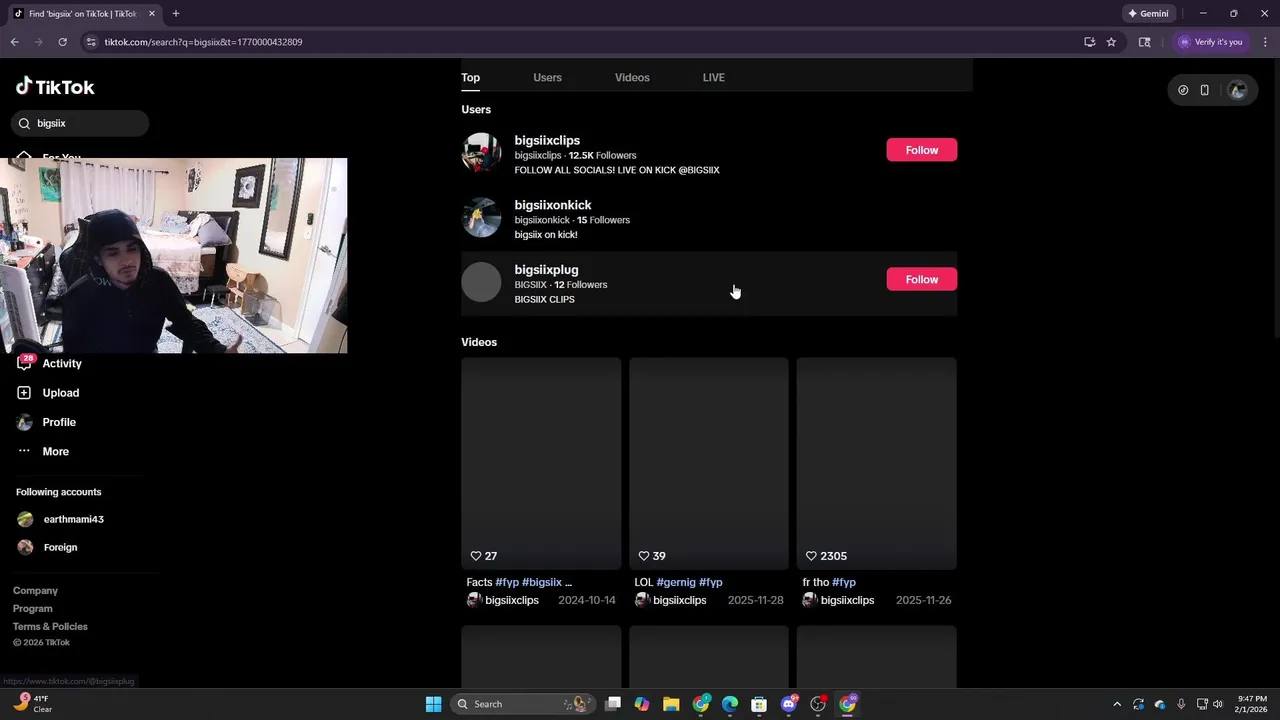Click the Google Lens search icon in toolbar
The height and width of the screenshot is (720, 1280).
click(x=1144, y=42)
